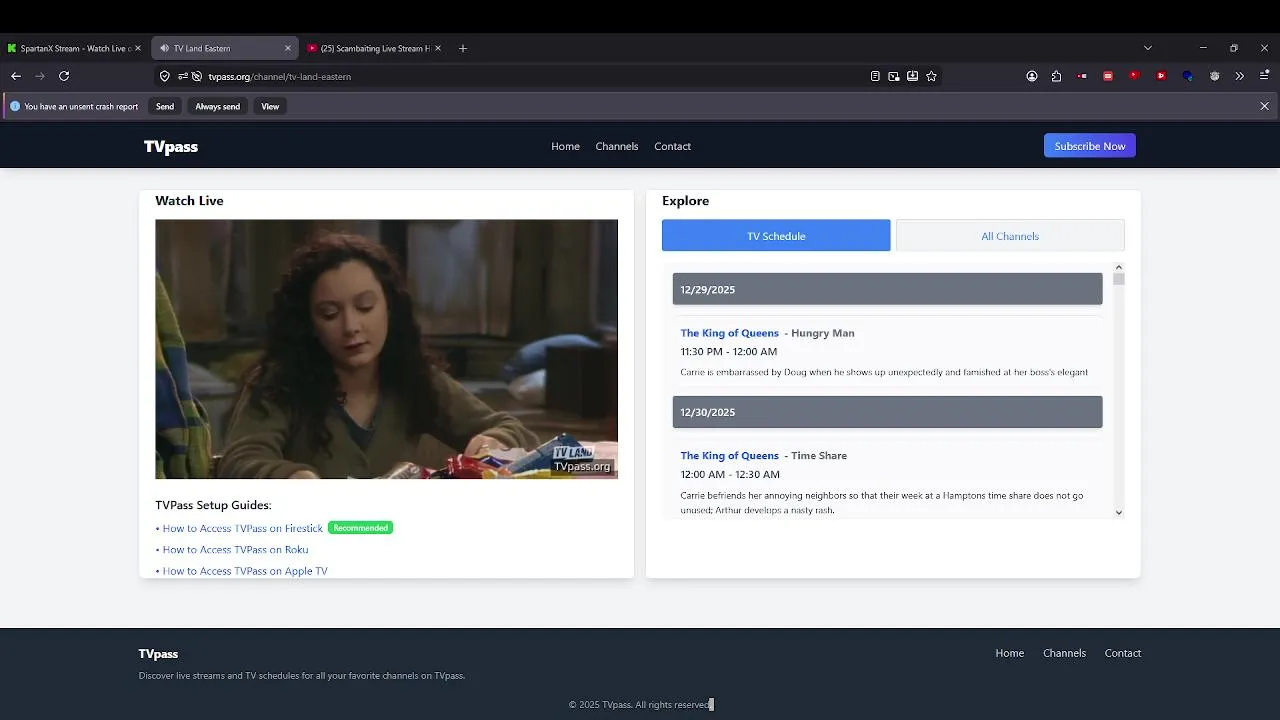Click the 12/30/2025 date header
Viewport: 1280px width, 720px height.
[x=887, y=412]
